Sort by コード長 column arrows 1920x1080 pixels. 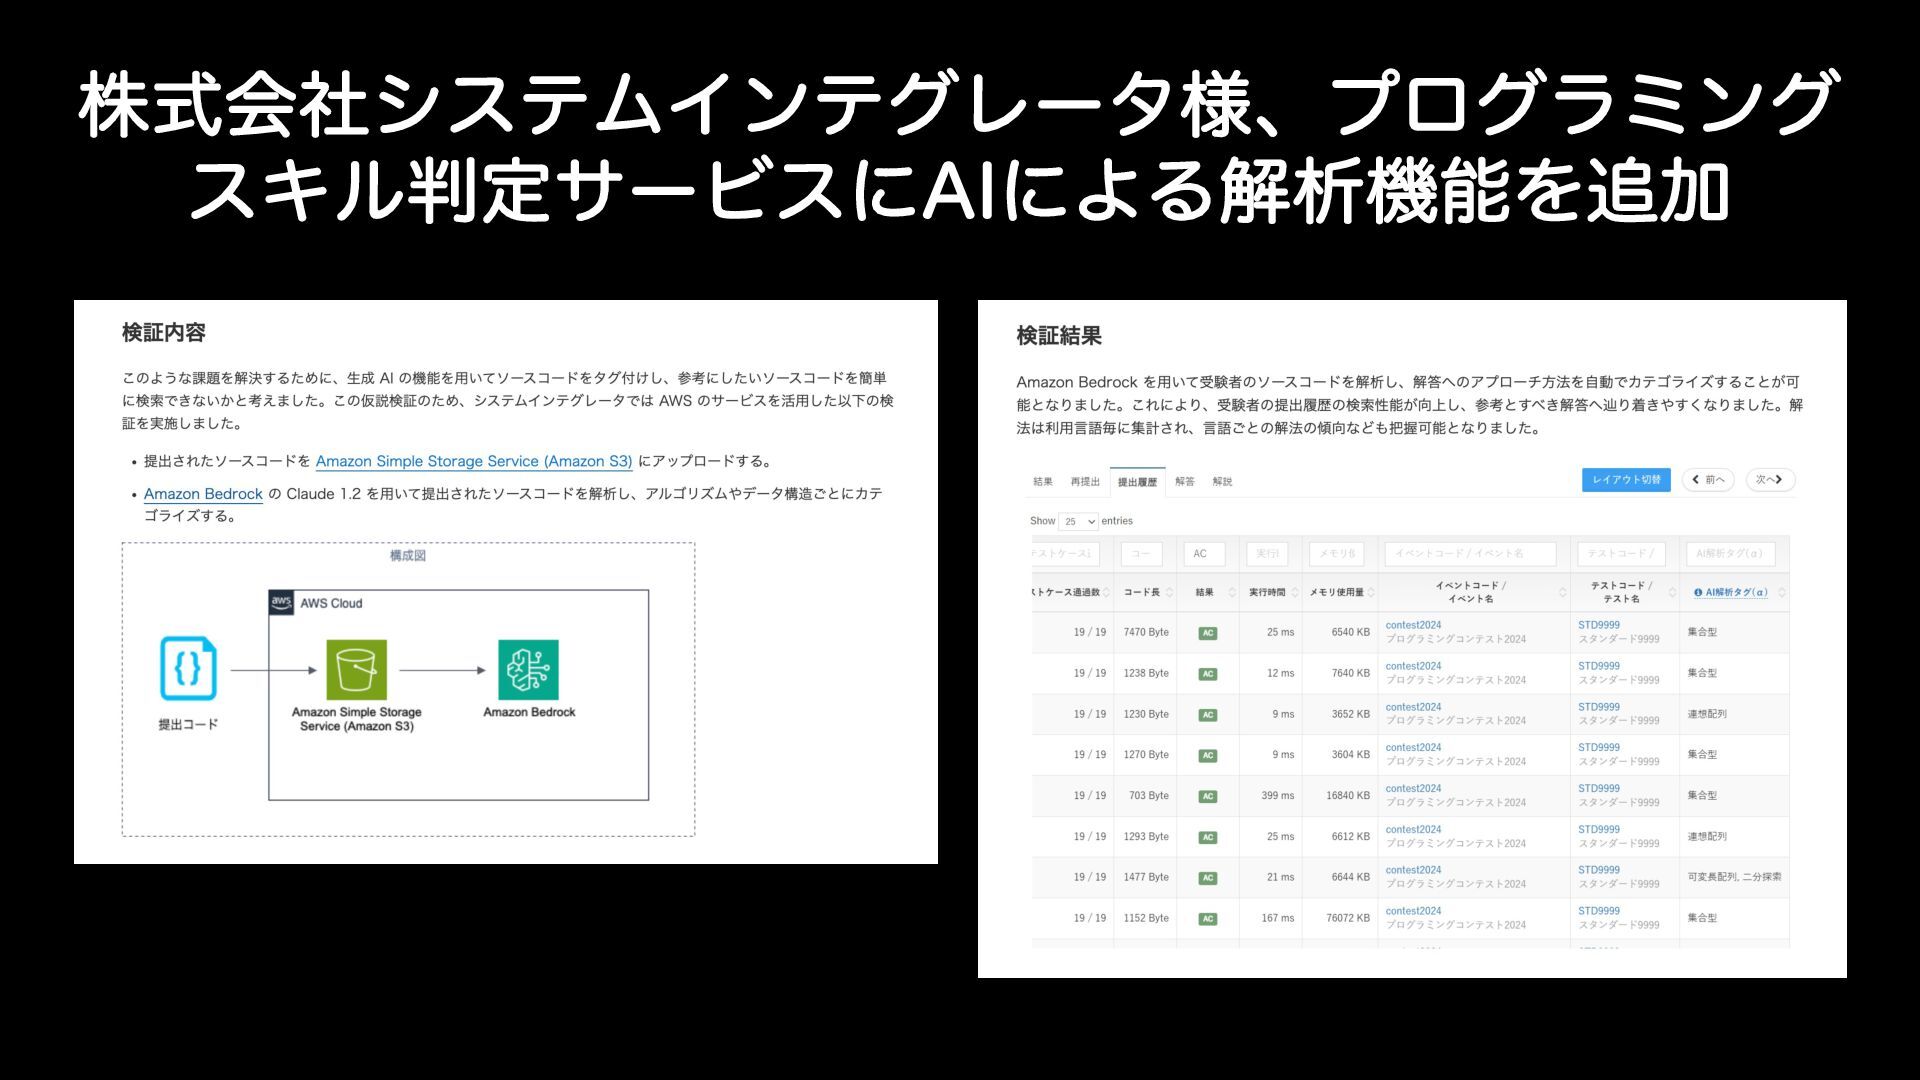(1169, 593)
